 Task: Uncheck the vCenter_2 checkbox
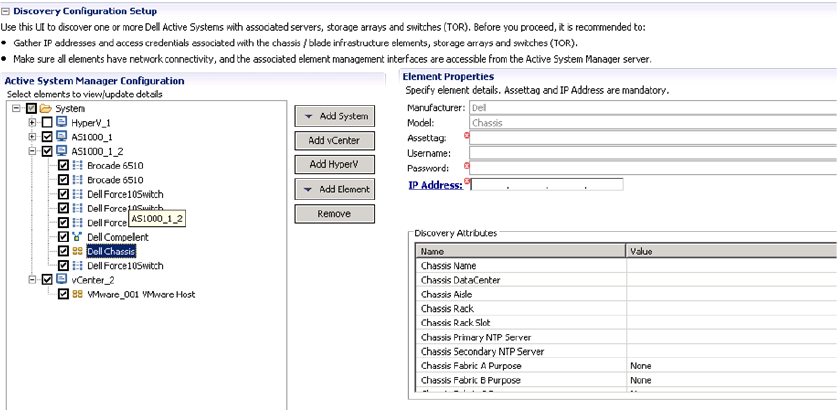click(47, 280)
